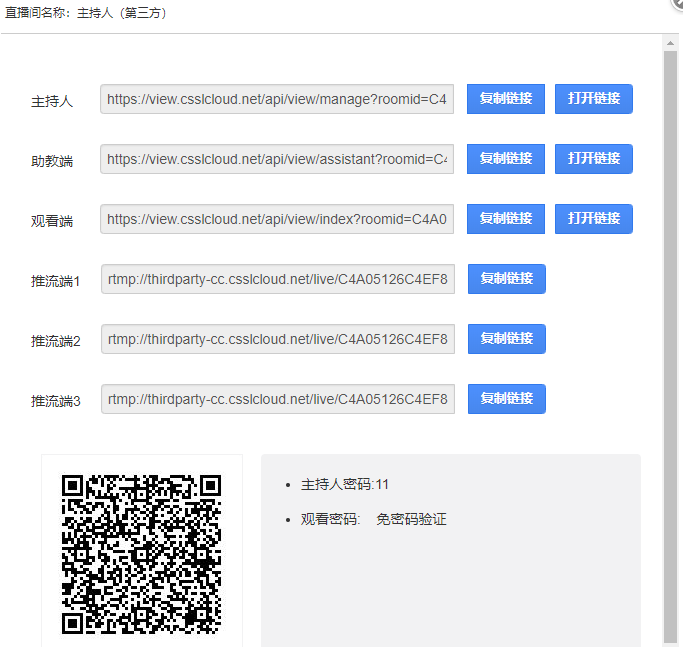Copy the 推流端2 rtmp link
Screen dimensions: 683x647
point(507,339)
